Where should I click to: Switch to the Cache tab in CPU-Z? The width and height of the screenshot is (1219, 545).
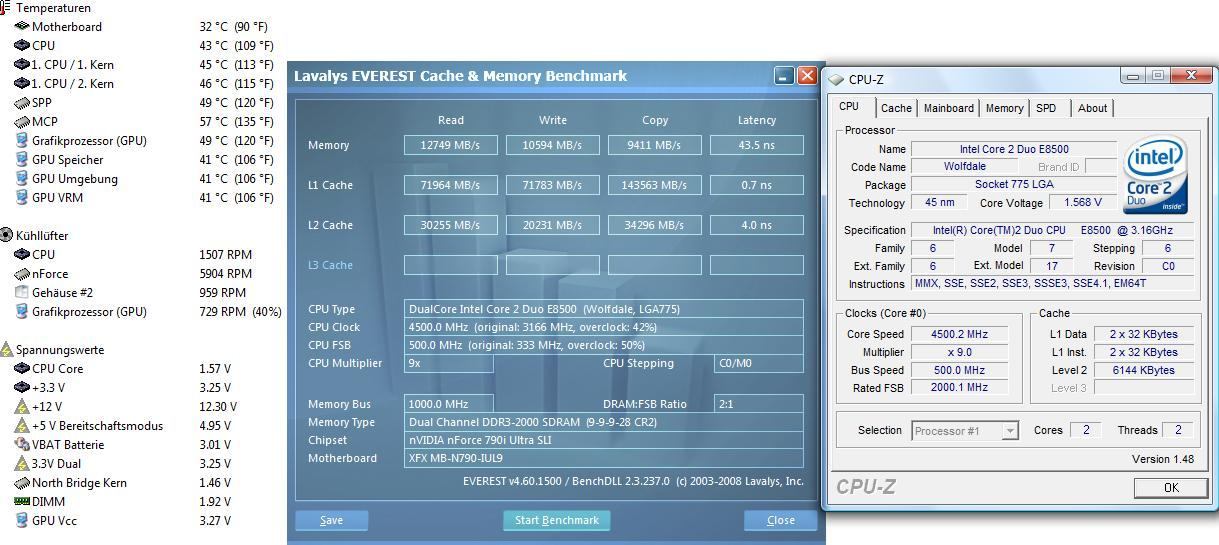[896, 108]
